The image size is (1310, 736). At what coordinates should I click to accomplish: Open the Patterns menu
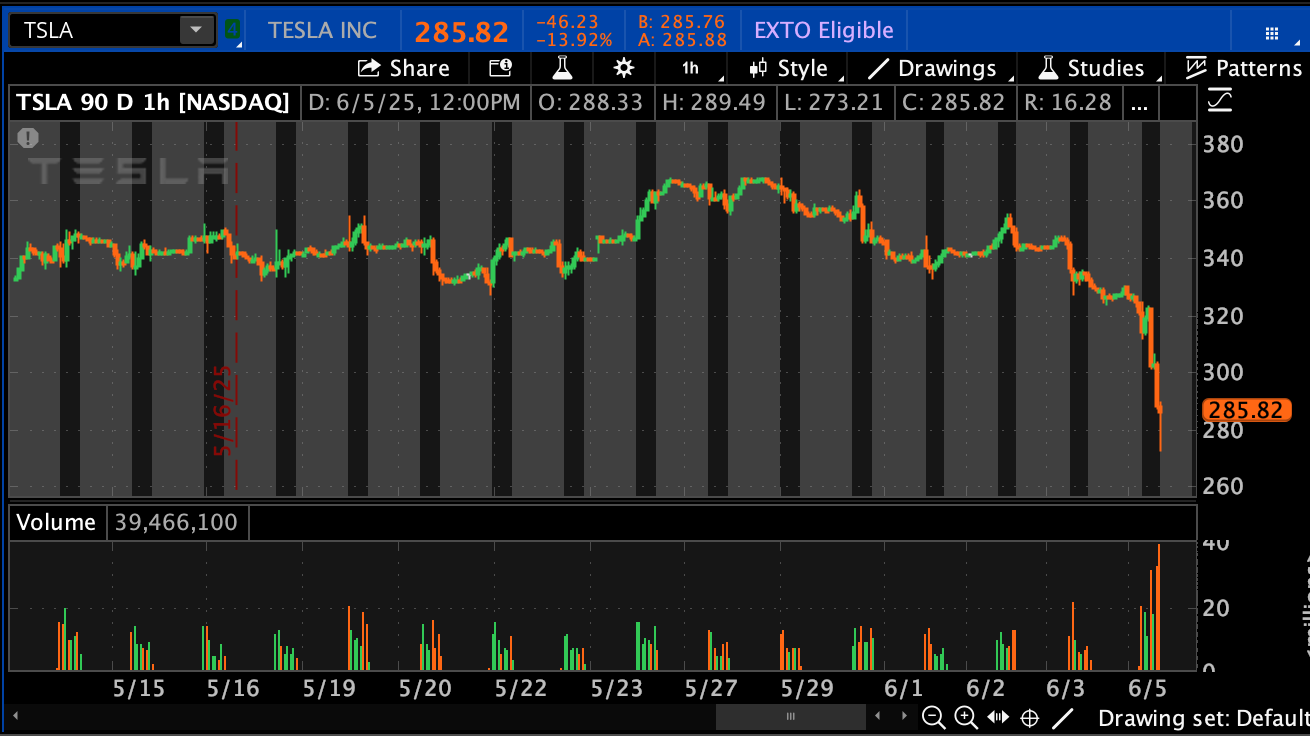coord(1244,68)
